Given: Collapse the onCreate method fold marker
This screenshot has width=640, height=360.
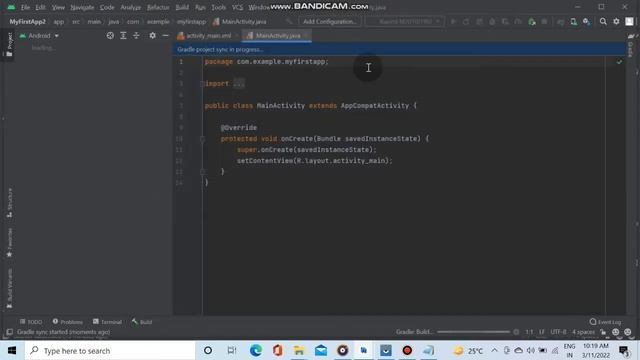Looking at the screenshot, I should pos(202,139).
